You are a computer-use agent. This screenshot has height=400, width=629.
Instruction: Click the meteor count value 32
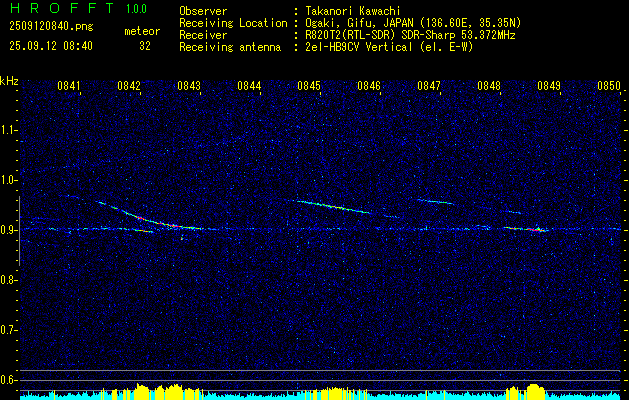[x=145, y=46]
